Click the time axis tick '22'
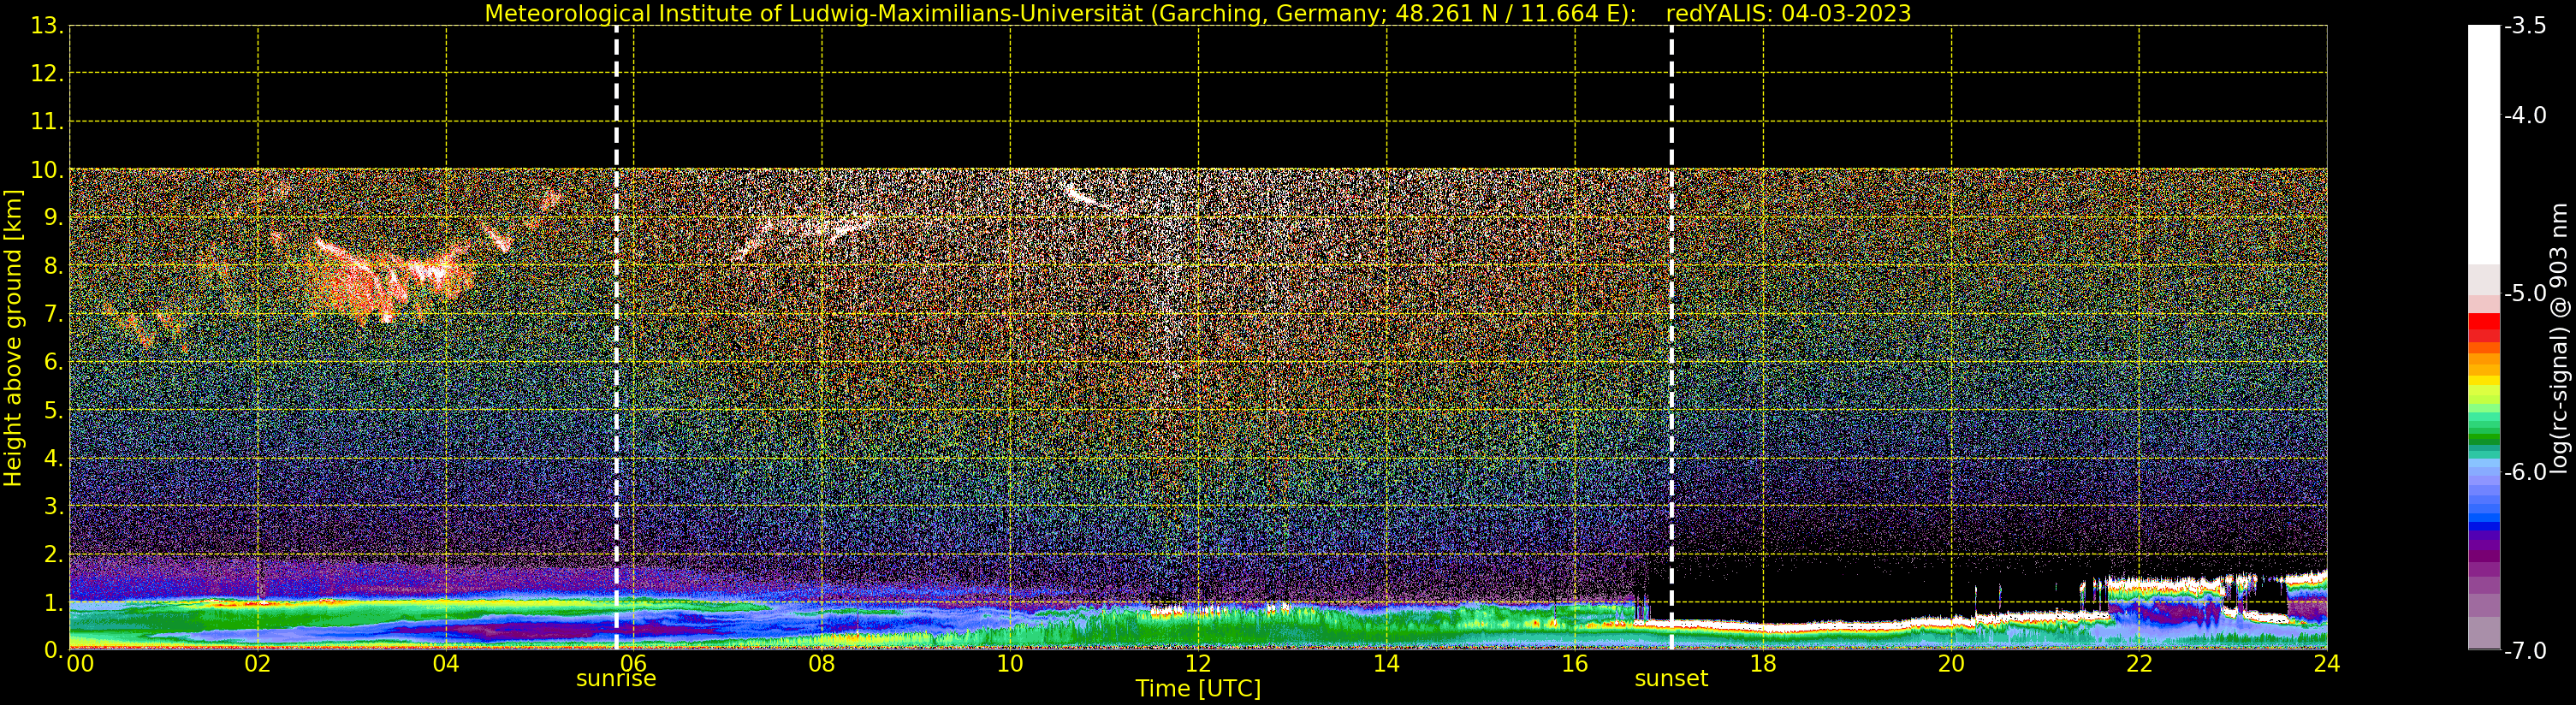Viewport: 2576px width, 705px height. tap(2139, 664)
